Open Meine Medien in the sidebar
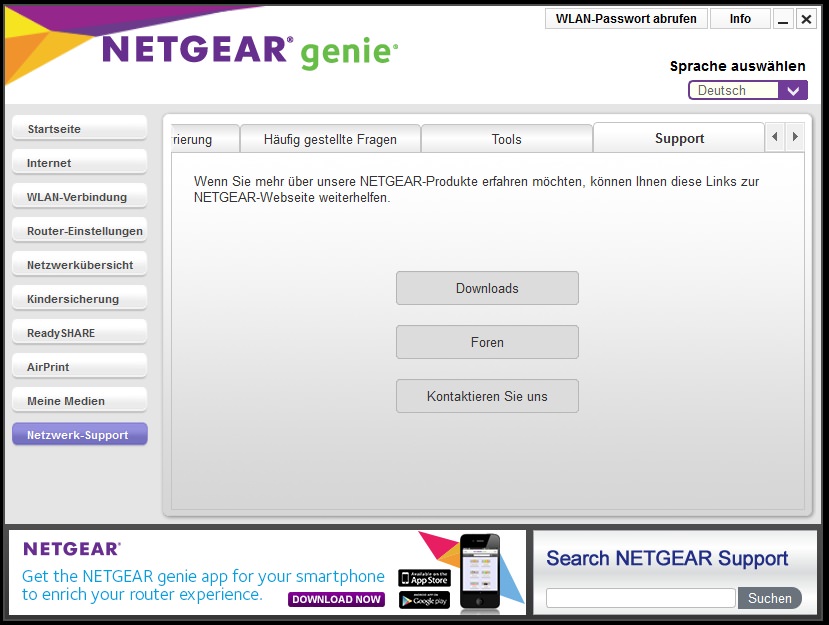 80,401
